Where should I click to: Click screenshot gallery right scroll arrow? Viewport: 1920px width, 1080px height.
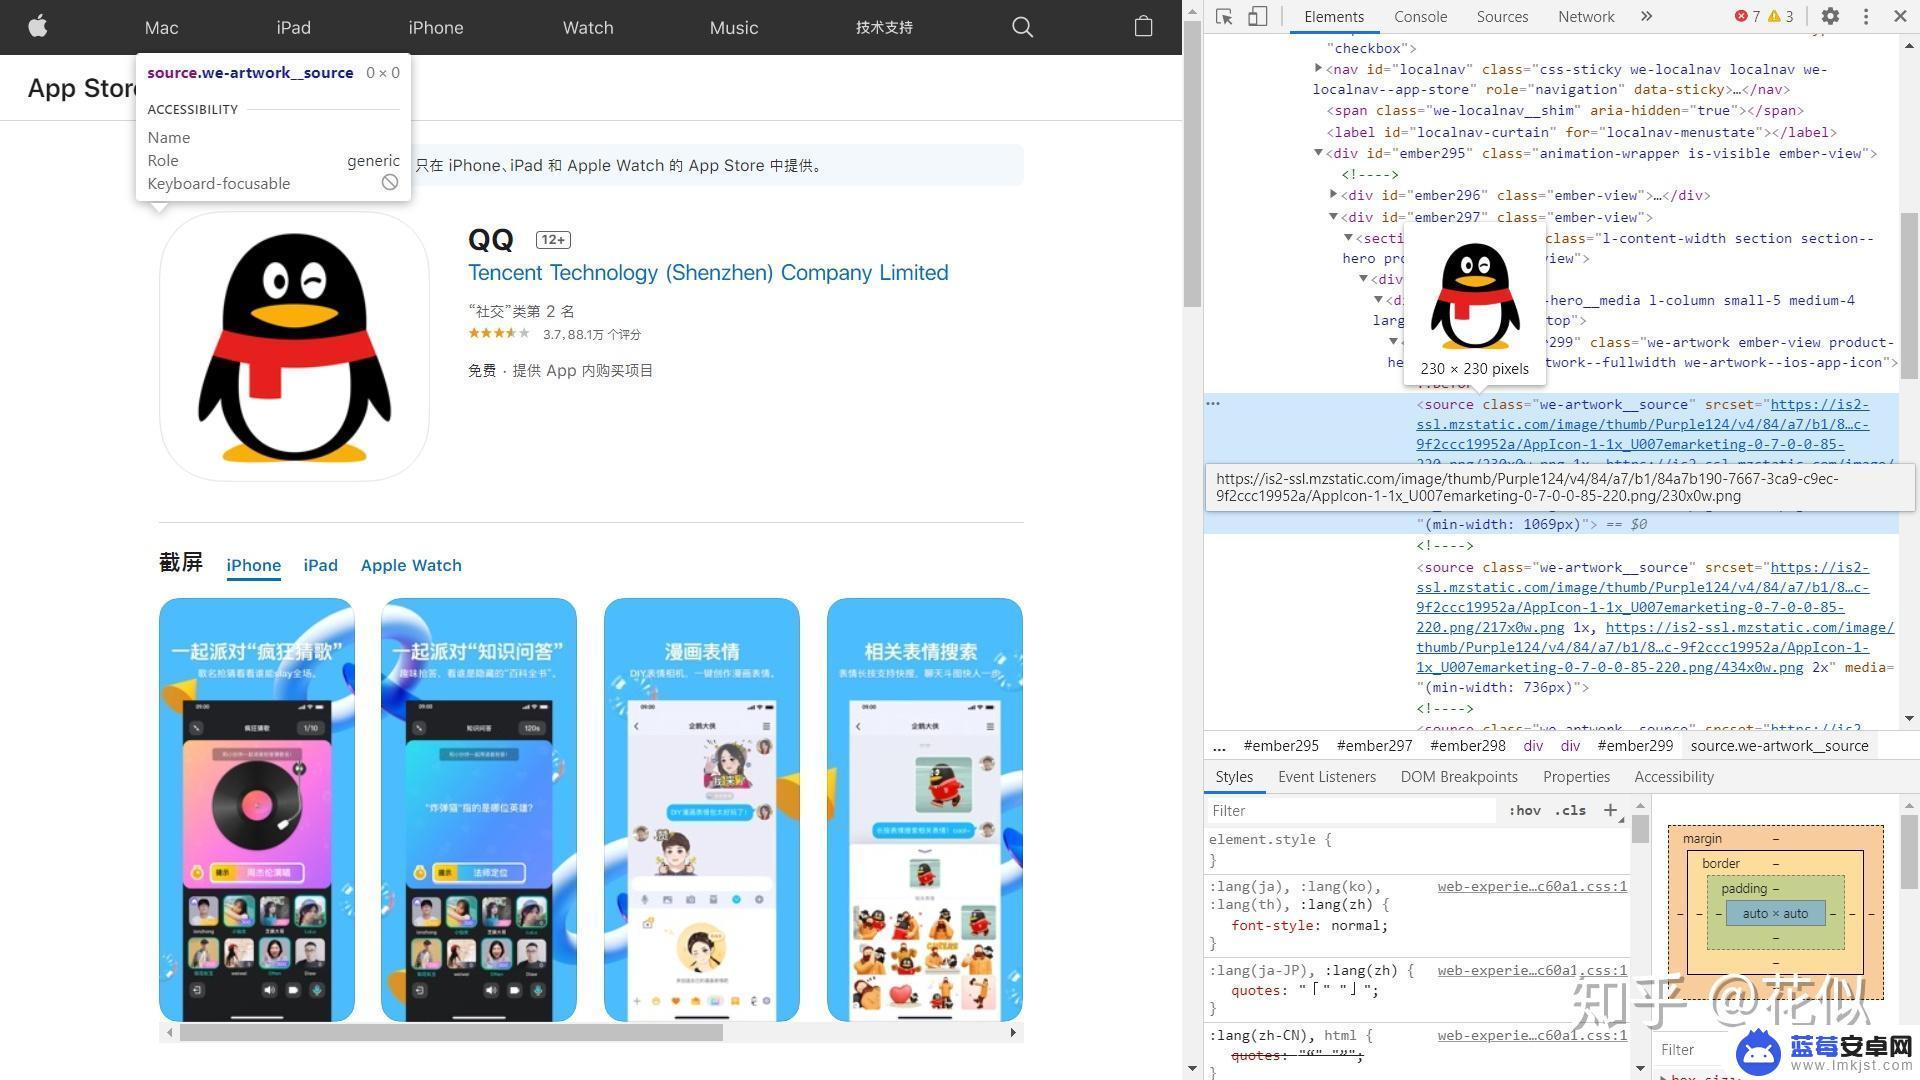[x=1013, y=1032]
